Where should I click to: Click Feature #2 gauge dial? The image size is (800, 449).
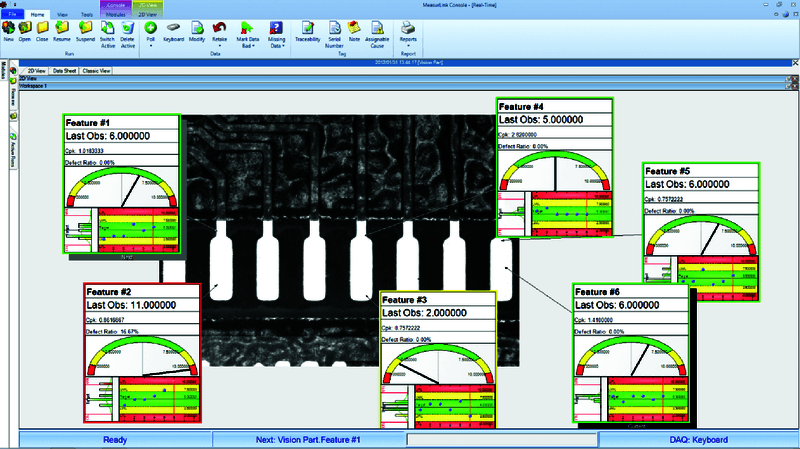[x=142, y=356]
